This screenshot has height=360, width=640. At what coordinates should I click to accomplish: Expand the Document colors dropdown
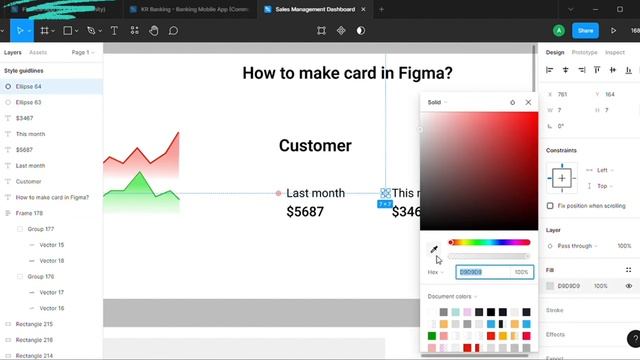pyautogui.click(x=452, y=296)
